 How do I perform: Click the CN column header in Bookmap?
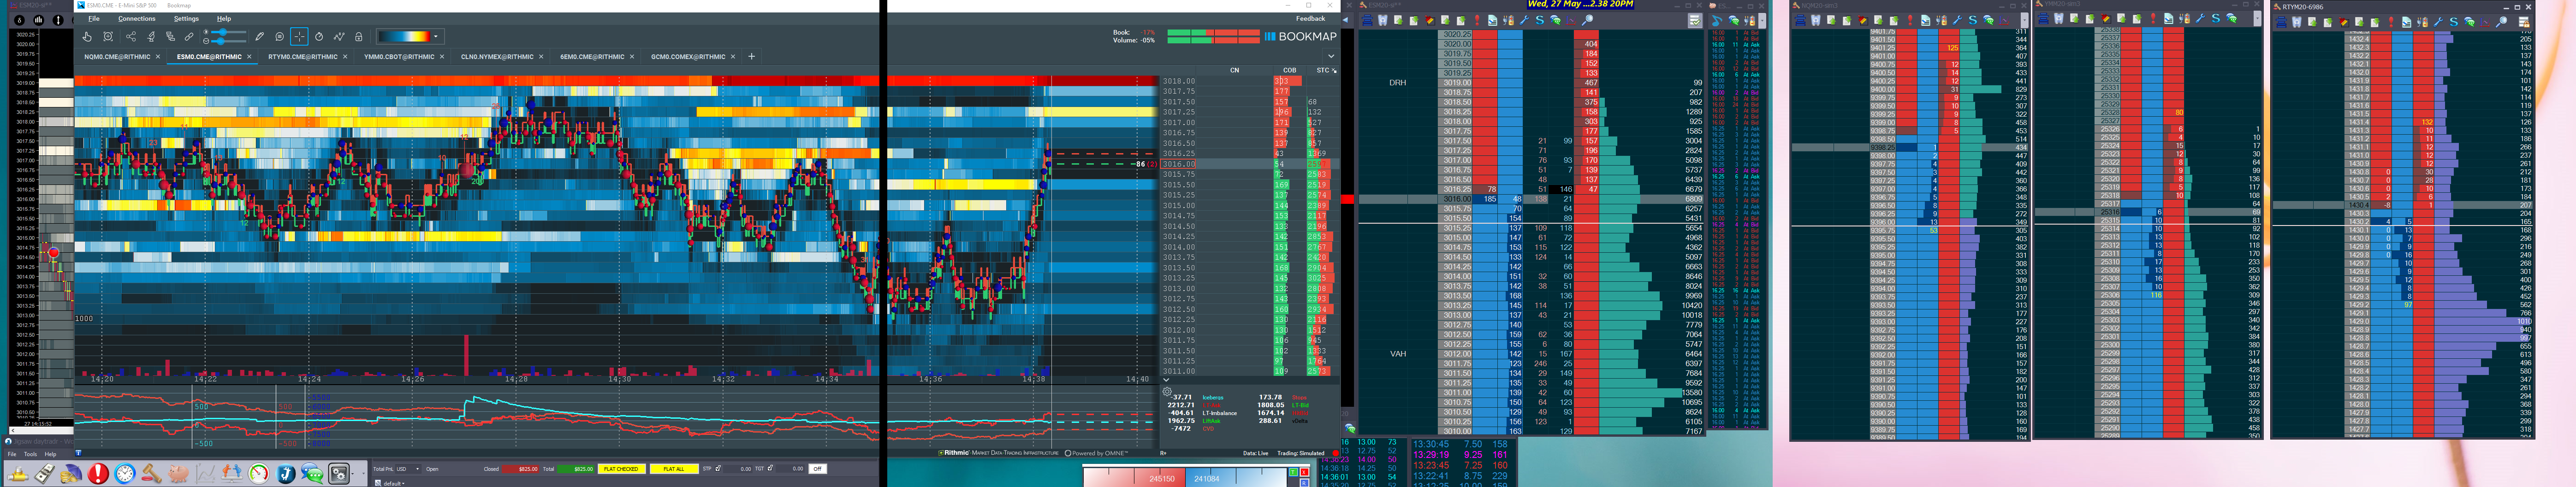click(1234, 70)
